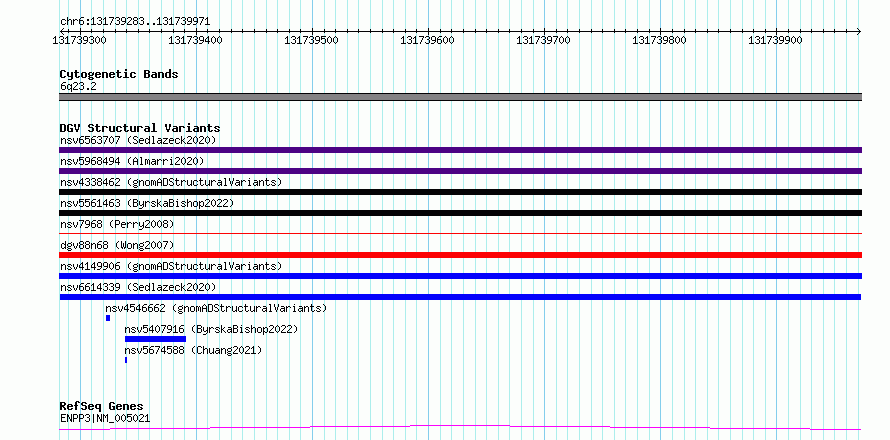Click the 131739500 ruler coordinate

click(312, 40)
